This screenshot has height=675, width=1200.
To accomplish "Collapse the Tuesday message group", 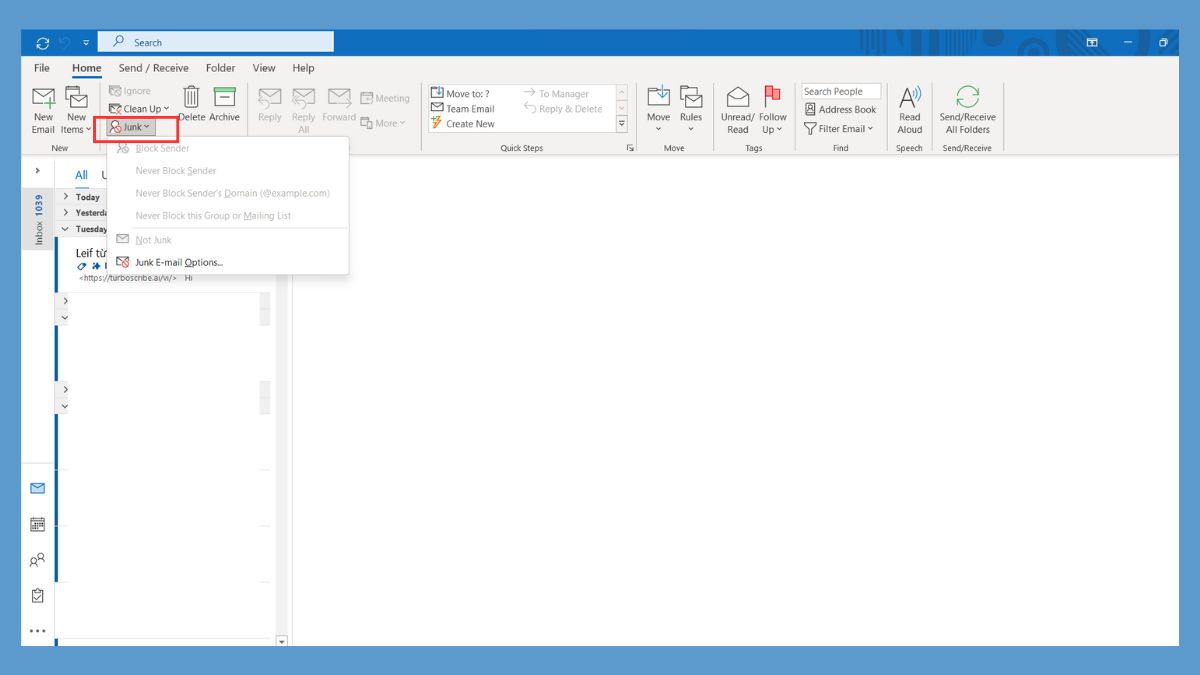I will tap(64, 229).
